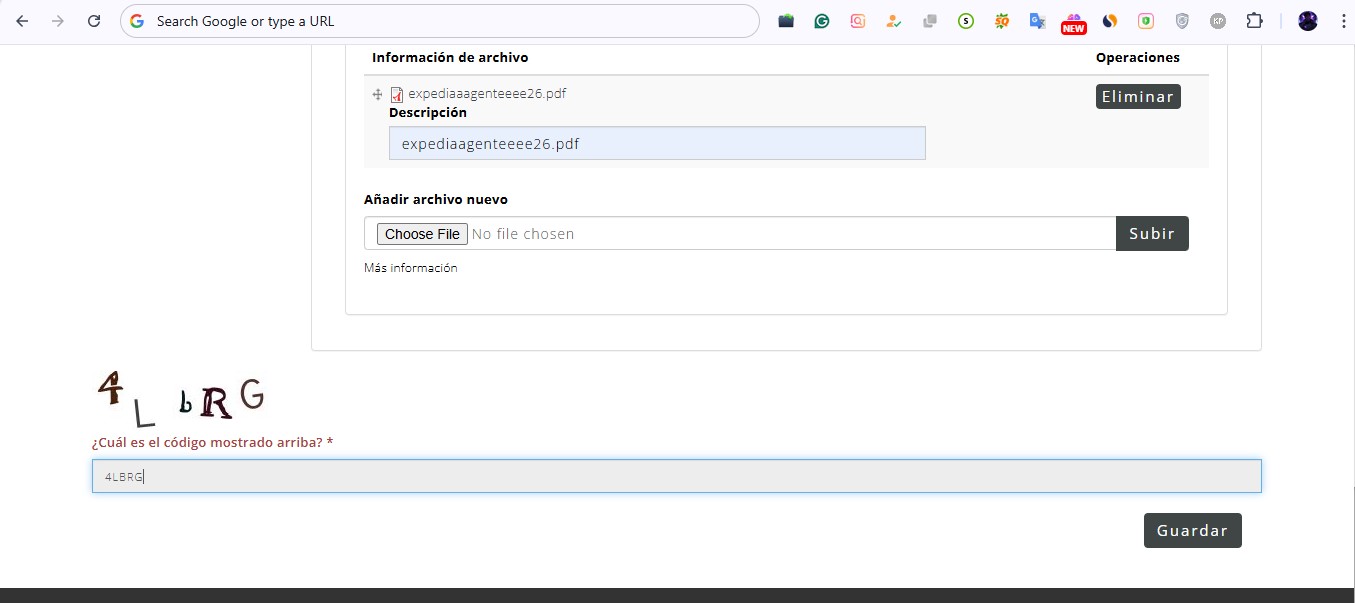
Task: Go back to the previous page
Action: [22, 21]
